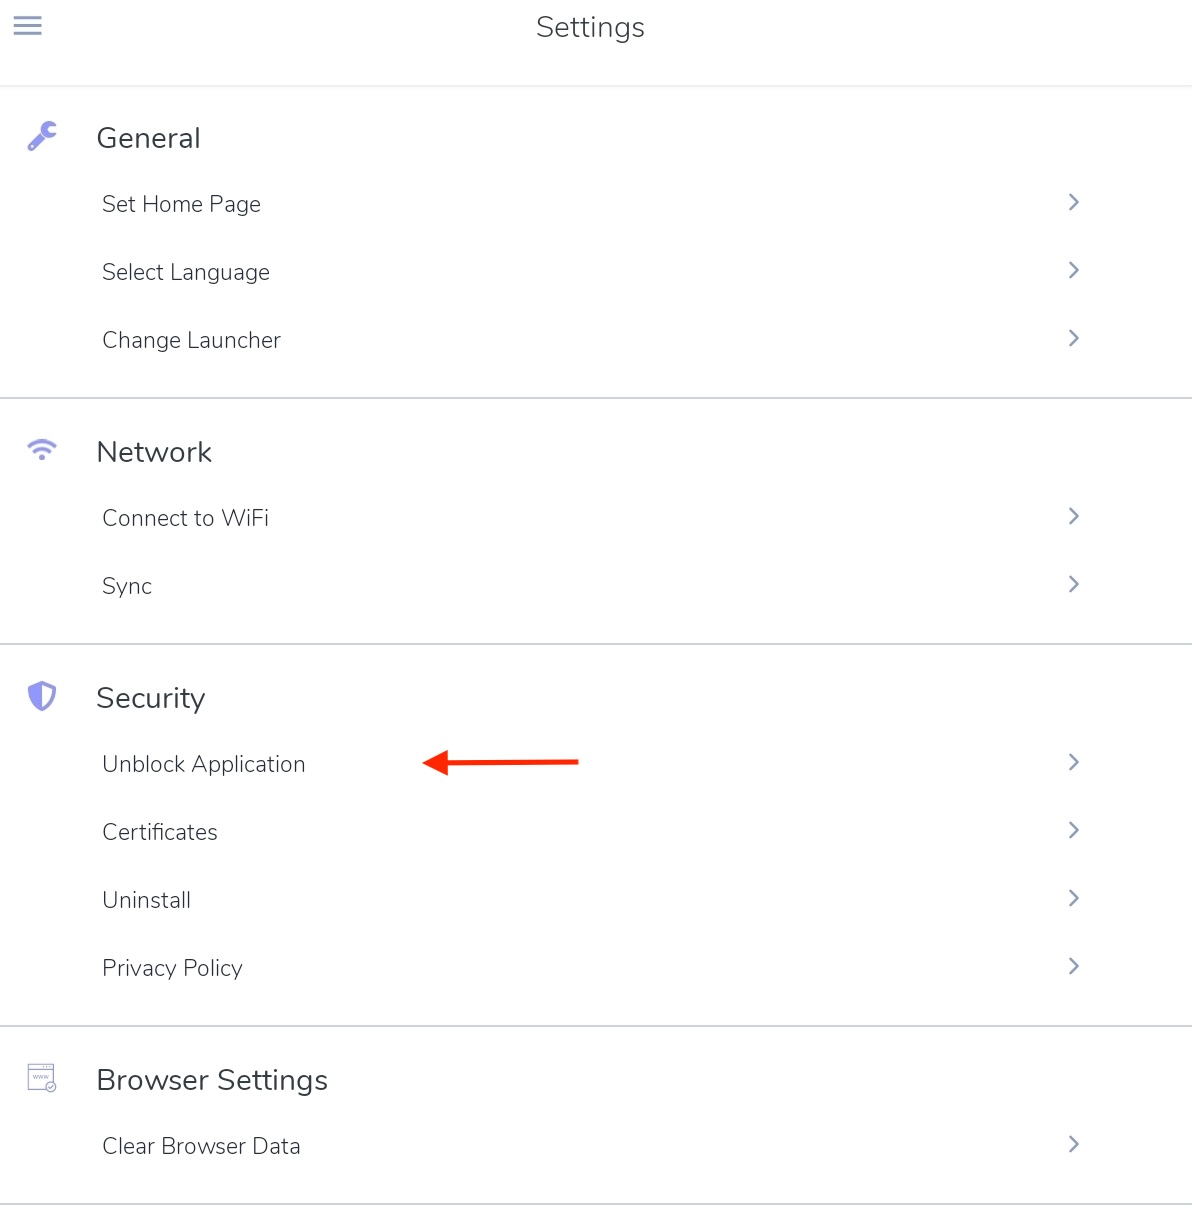
Task: Click the Browser Settings window icon
Action: (x=42, y=1078)
